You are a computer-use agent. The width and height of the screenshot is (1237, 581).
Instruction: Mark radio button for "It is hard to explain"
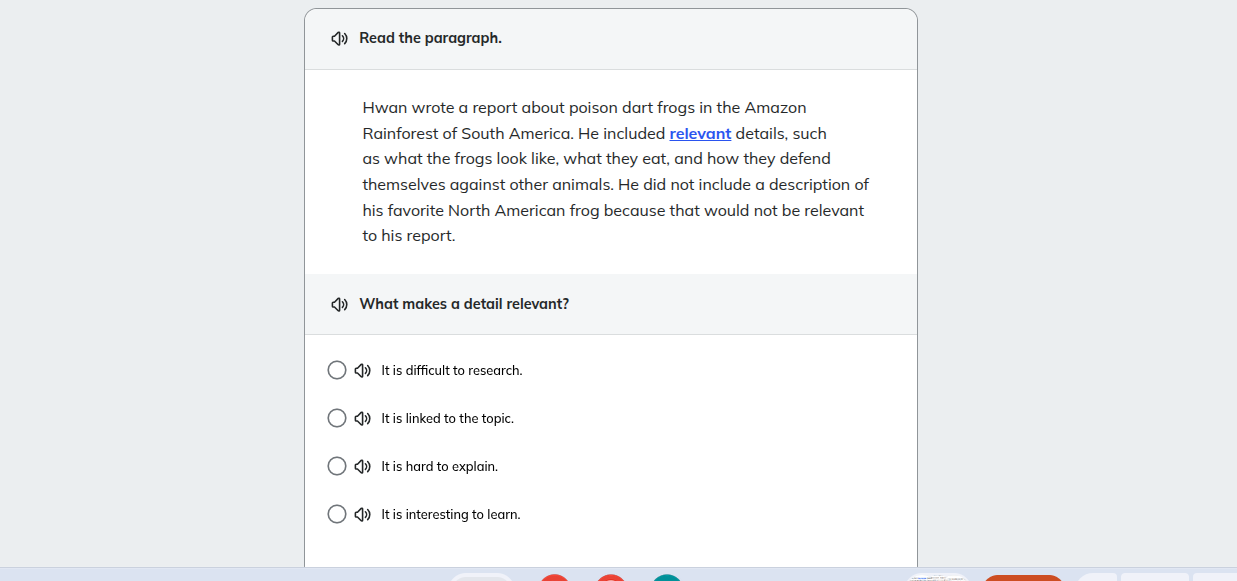[x=337, y=467]
